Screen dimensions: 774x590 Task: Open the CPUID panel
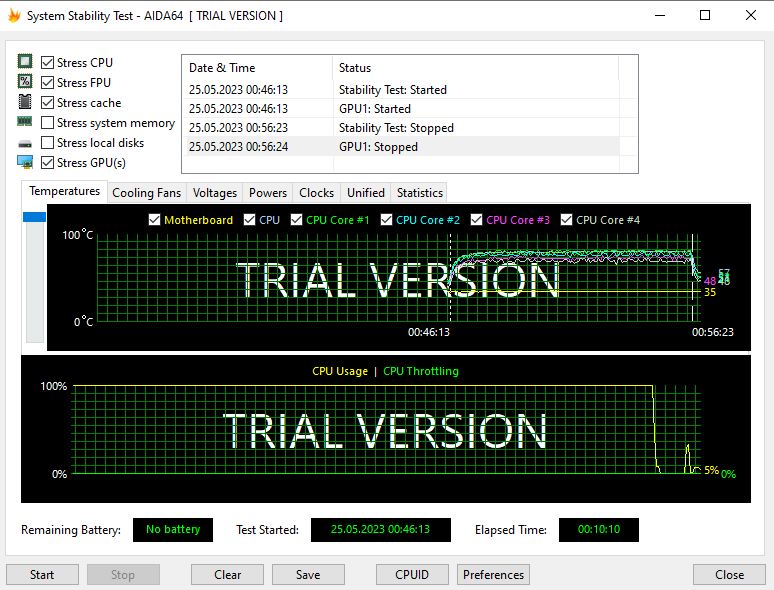click(x=412, y=575)
